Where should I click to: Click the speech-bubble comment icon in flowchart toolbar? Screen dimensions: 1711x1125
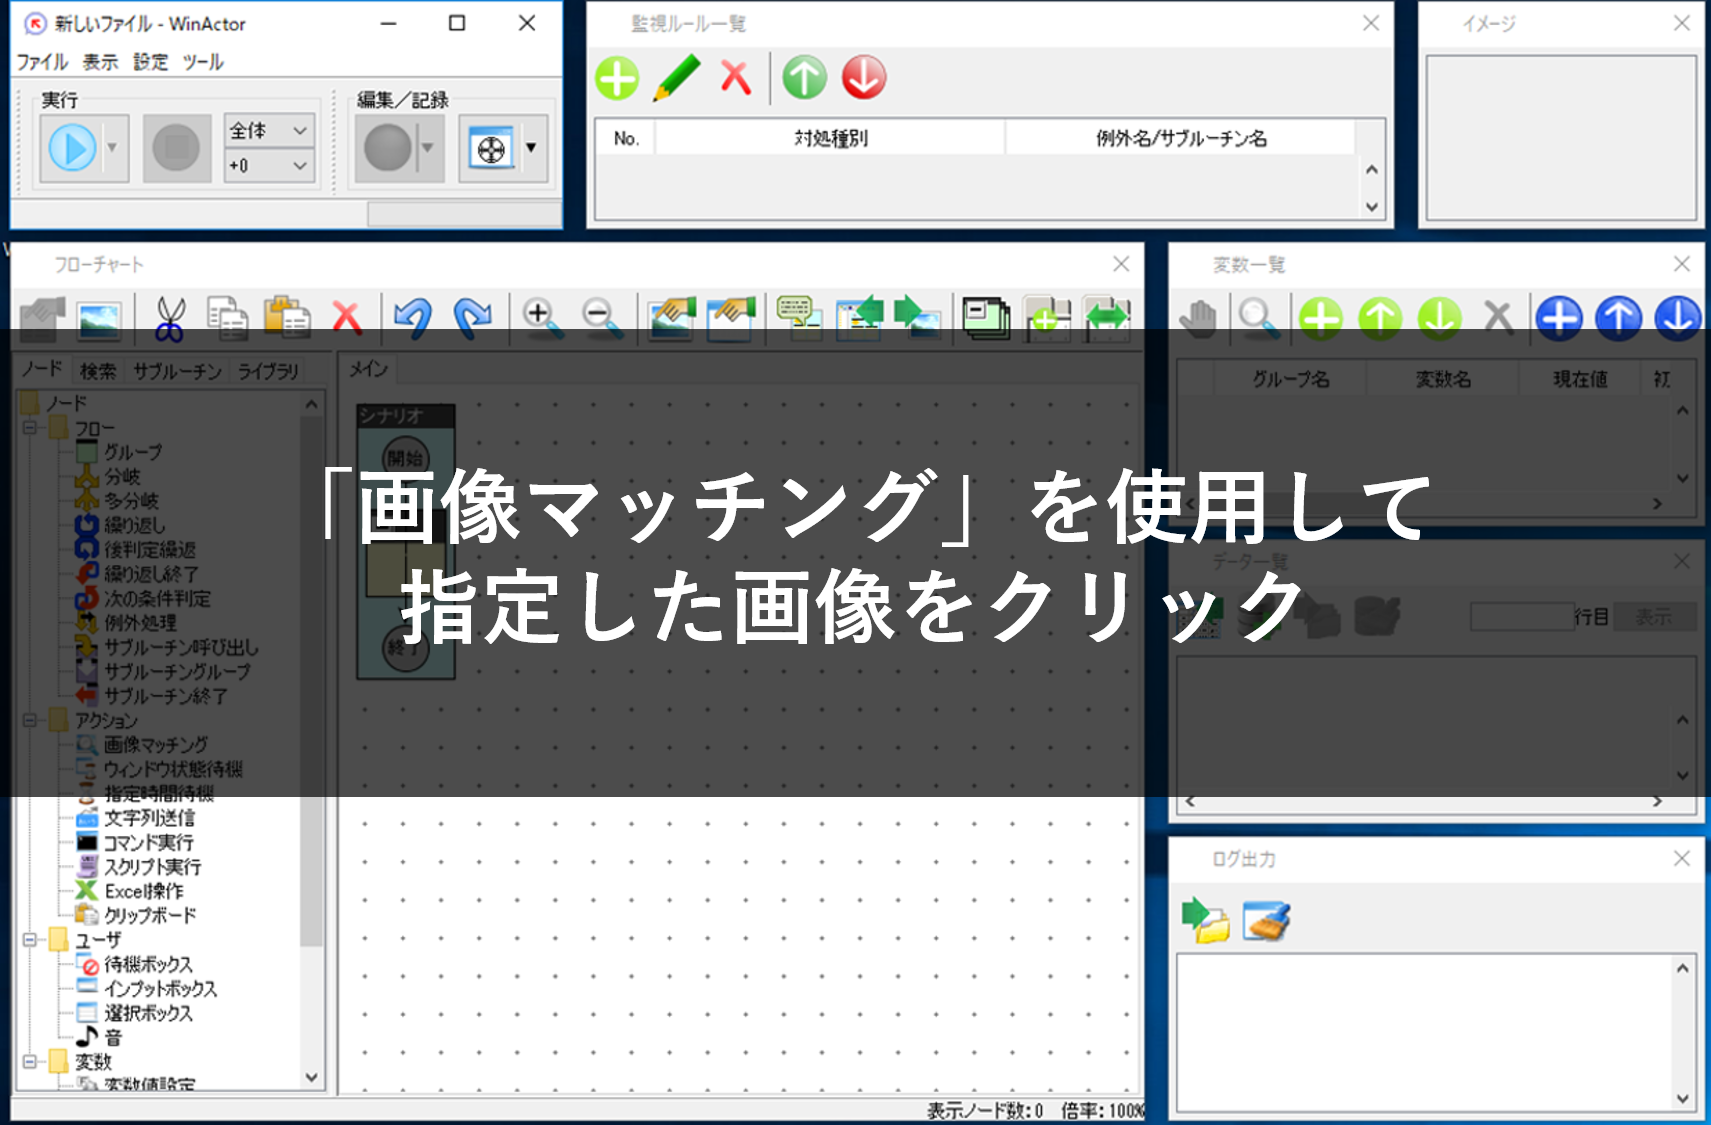[x=799, y=316]
